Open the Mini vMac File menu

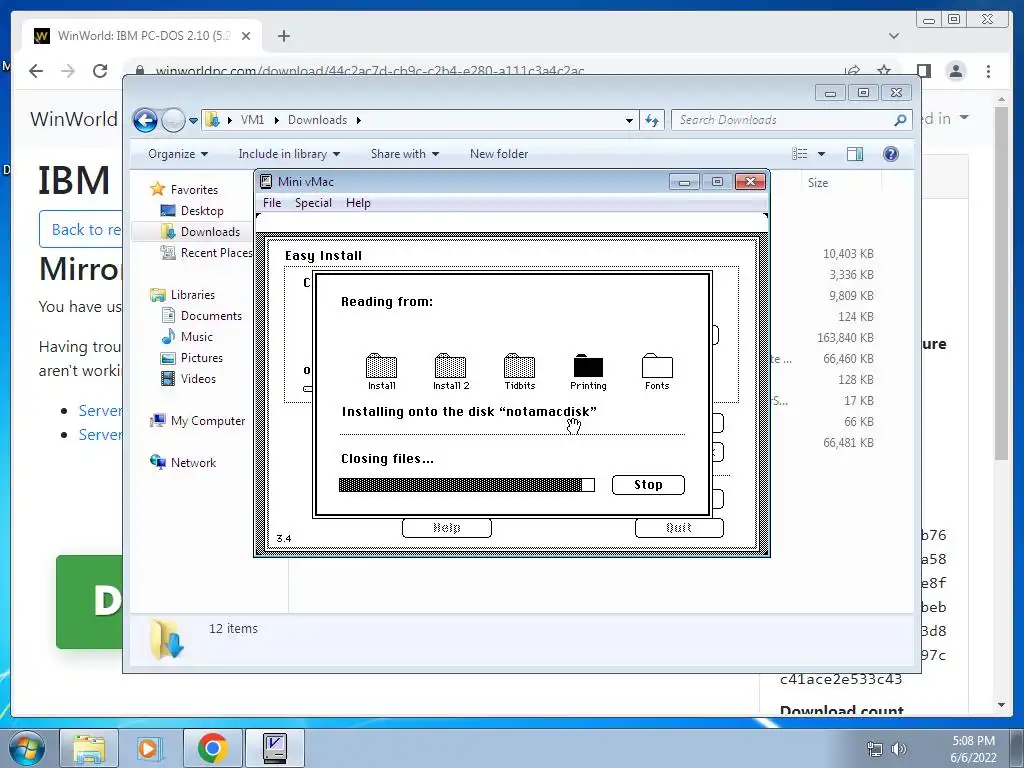pos(272,203)
